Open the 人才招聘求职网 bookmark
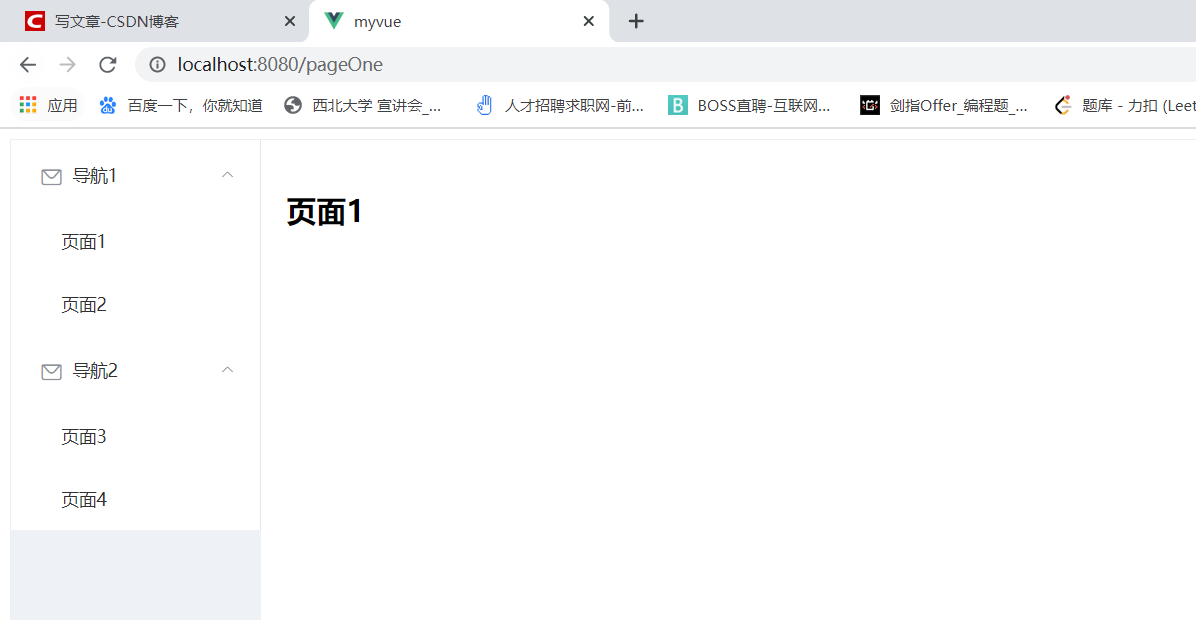The width and height of the screenshot is (1196, 620). pos(560,105)
